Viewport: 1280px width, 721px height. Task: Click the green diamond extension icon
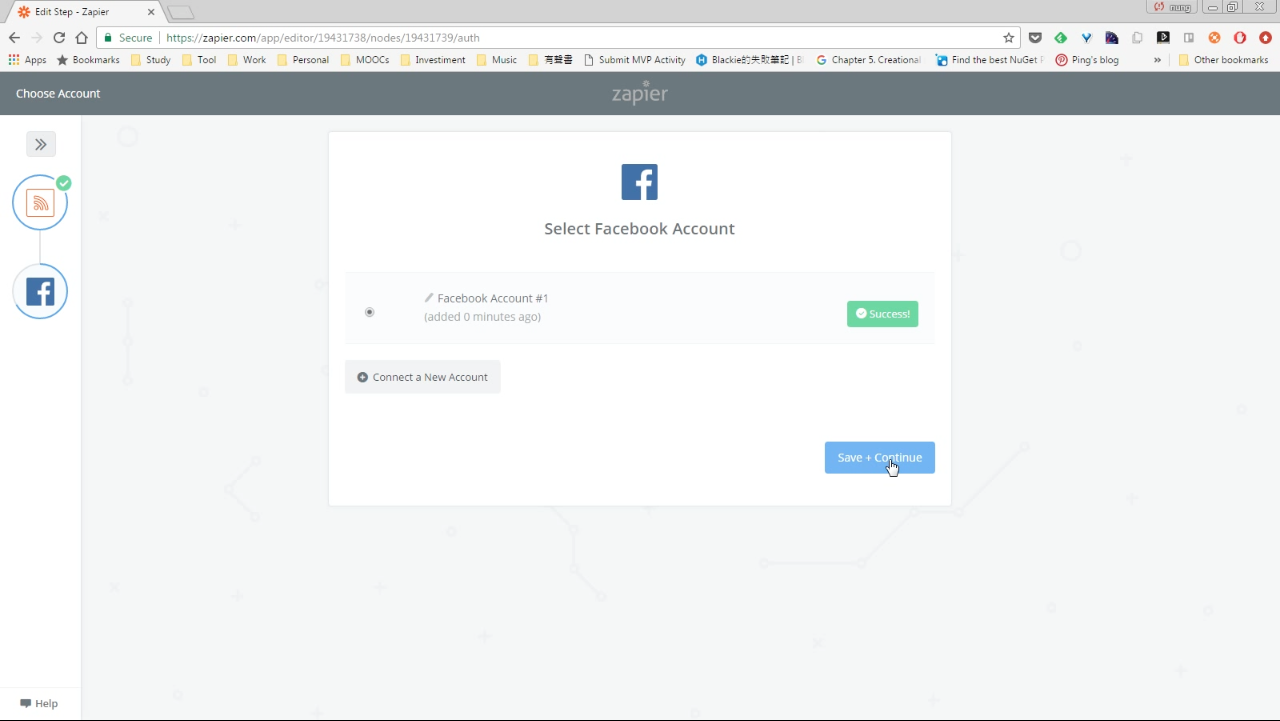[1061, 38]
